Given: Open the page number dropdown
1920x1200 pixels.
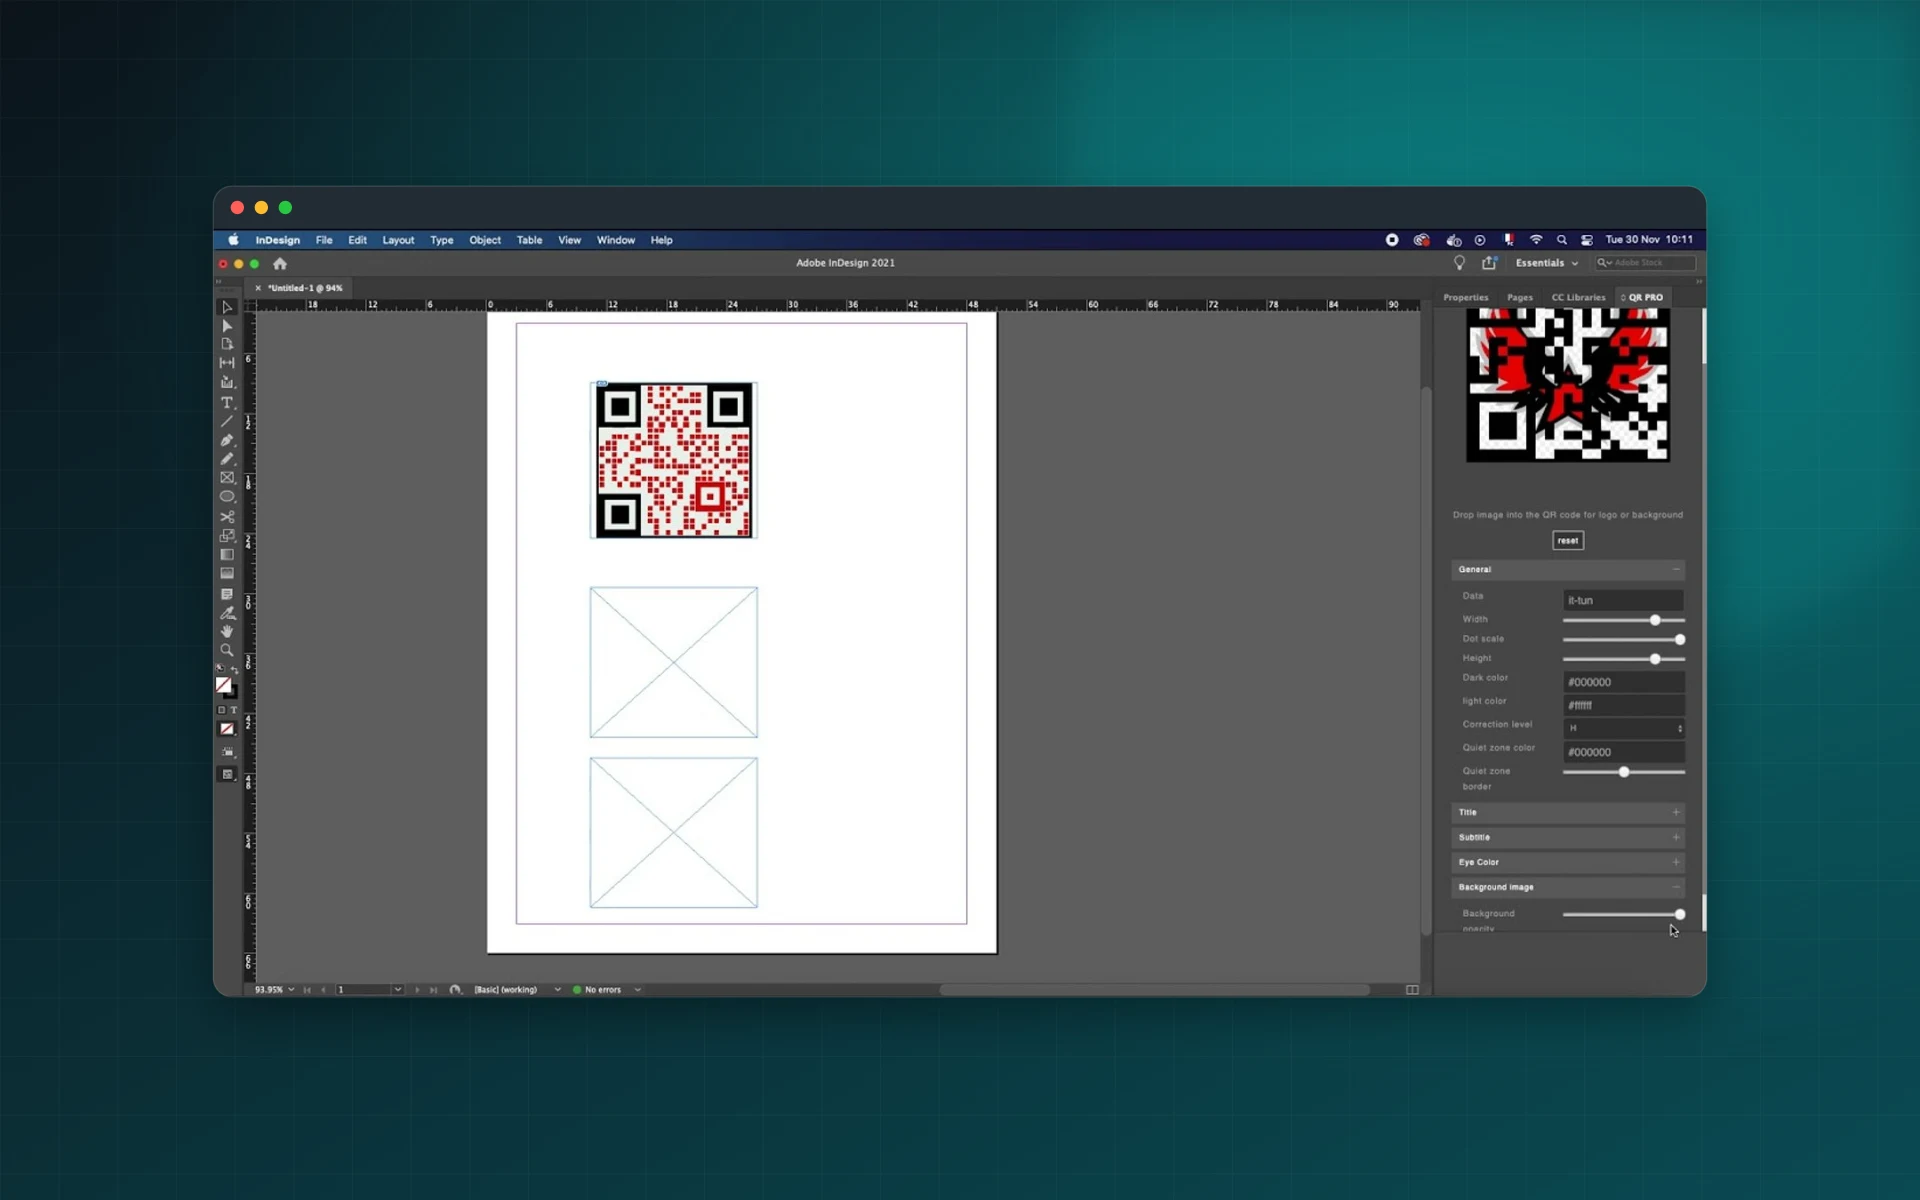Looking at the screenshot, I should (x=397, y=990).
